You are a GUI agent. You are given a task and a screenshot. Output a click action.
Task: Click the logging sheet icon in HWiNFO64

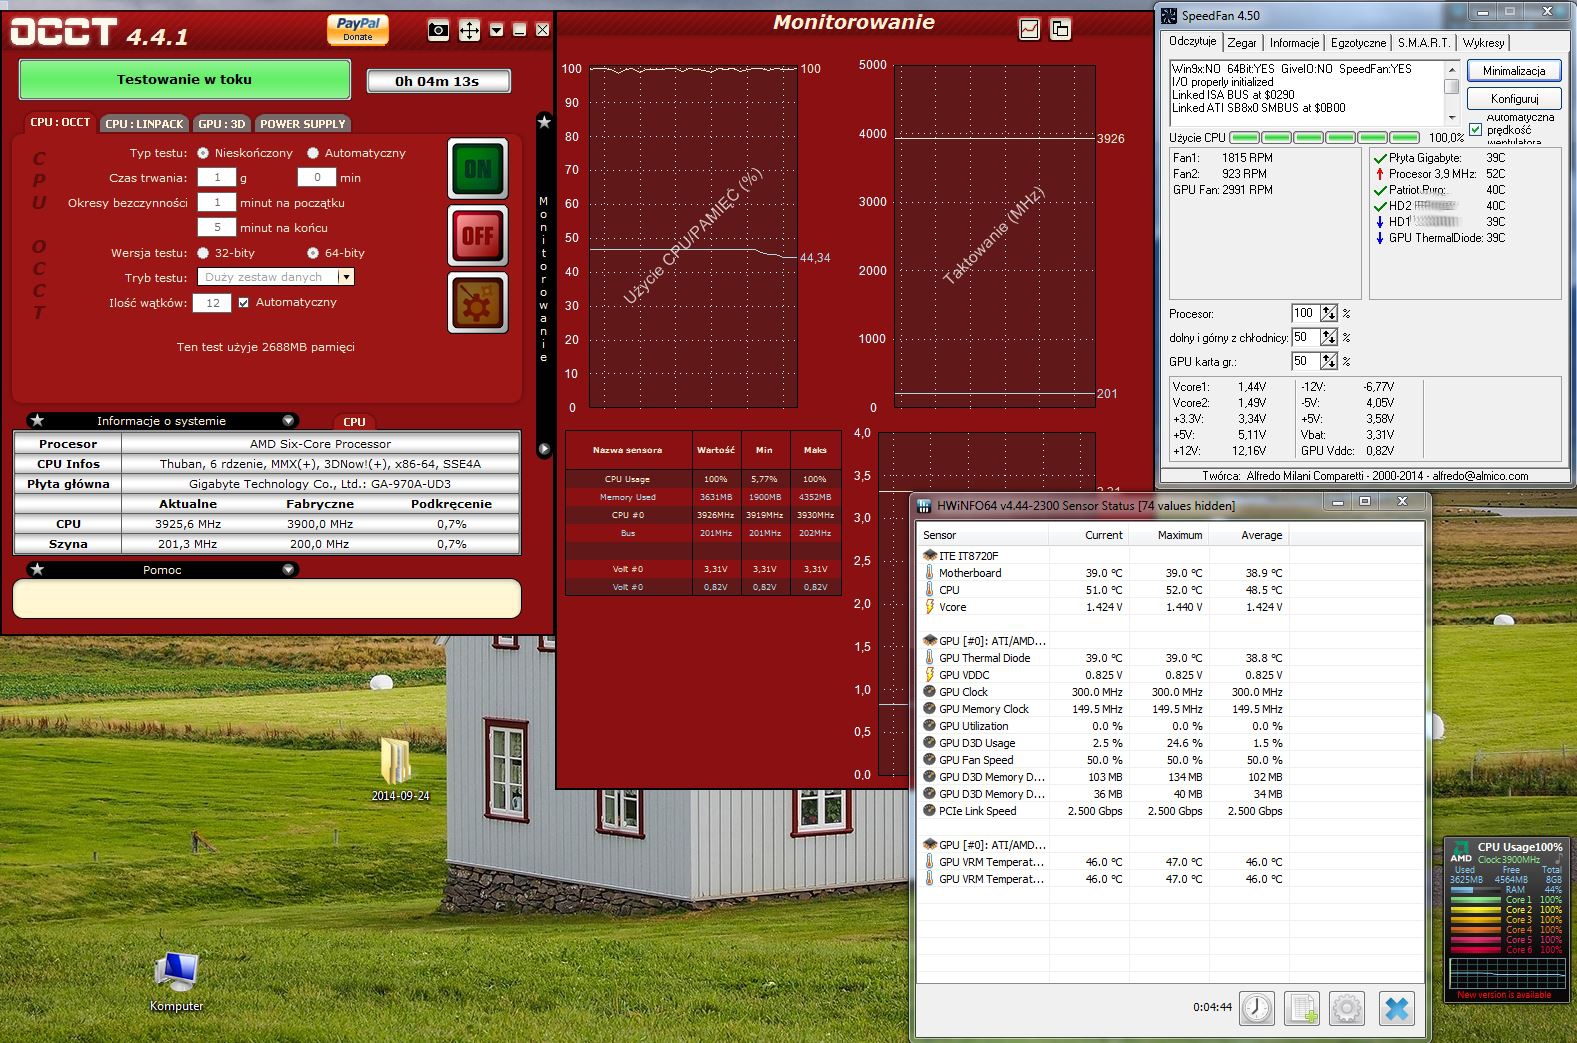(1302, 1008)
